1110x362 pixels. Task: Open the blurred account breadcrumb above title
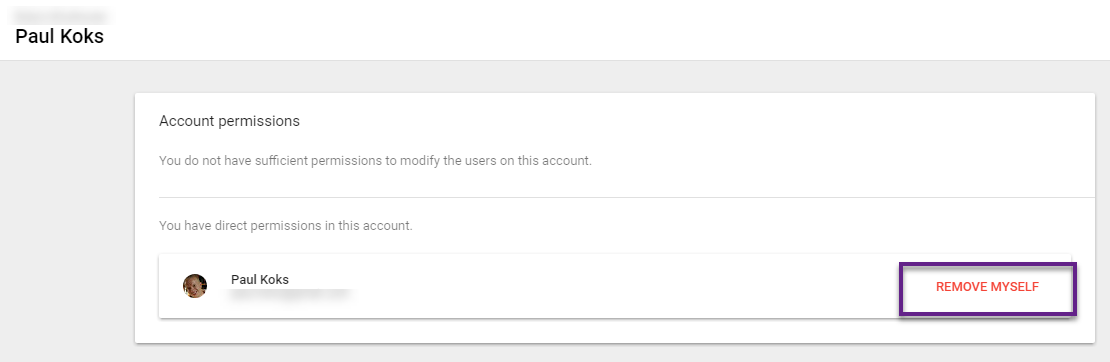coord(62,14)
